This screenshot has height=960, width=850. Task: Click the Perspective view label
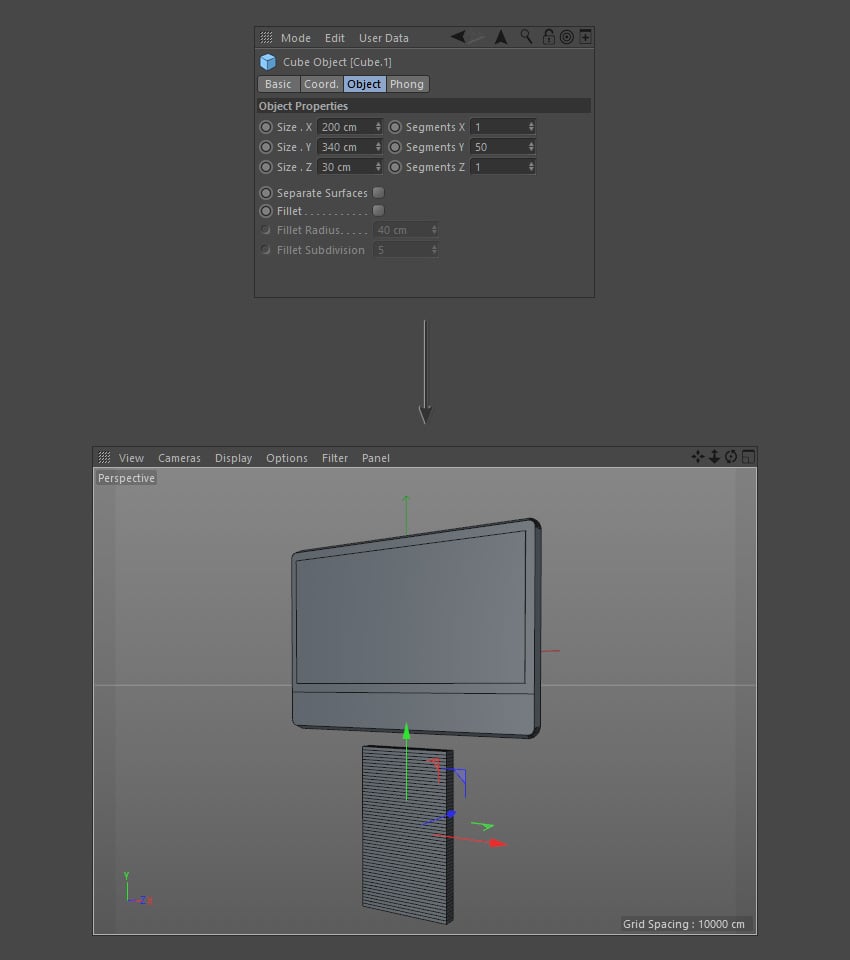[126, 478]
